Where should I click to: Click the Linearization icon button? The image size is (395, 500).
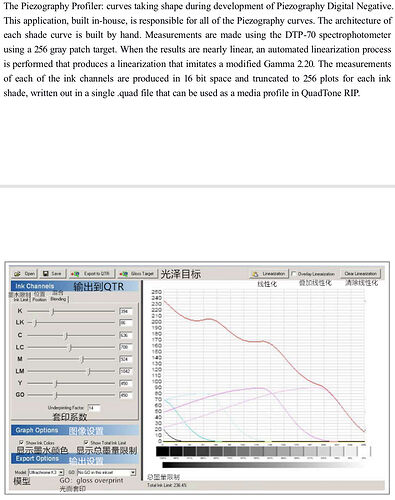(x=269, y=274)
